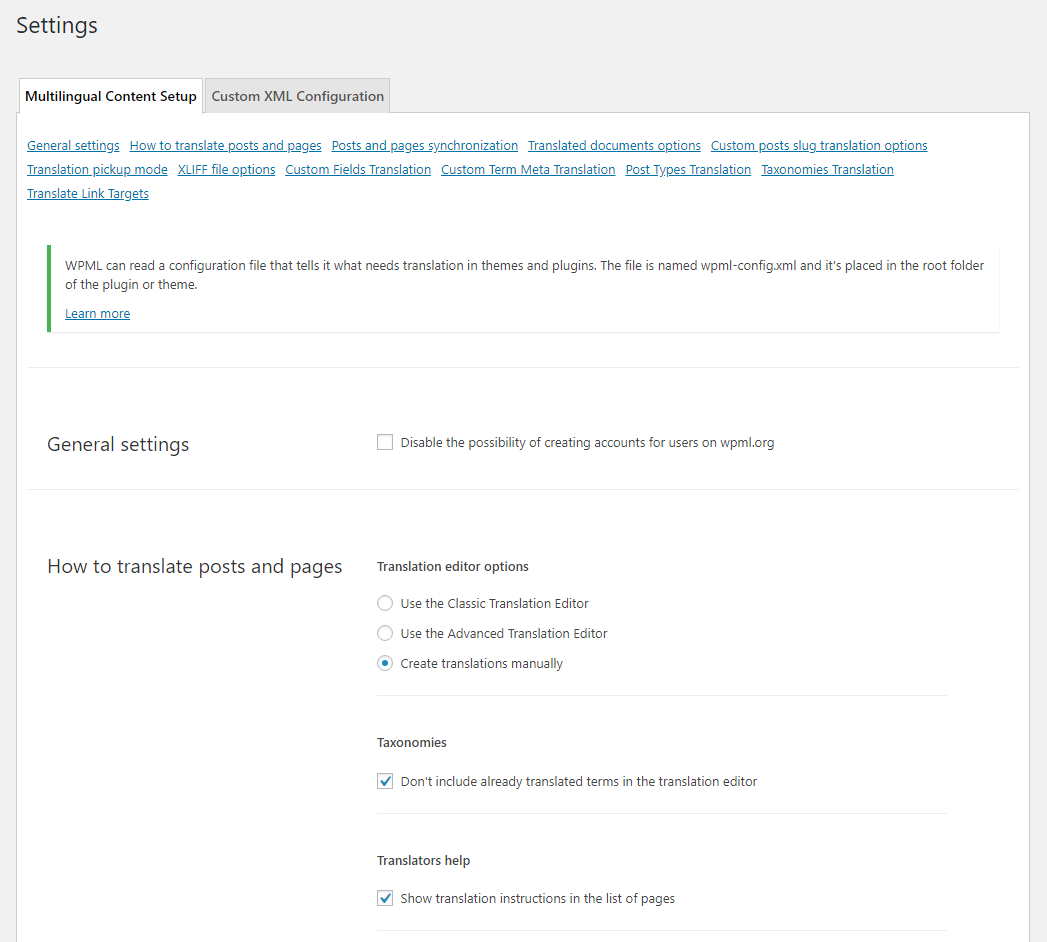Open the Custom XML Configuration tab
Image resolution: width=1047 pixels, height=942 pixels.
click(x=298, y=96)
